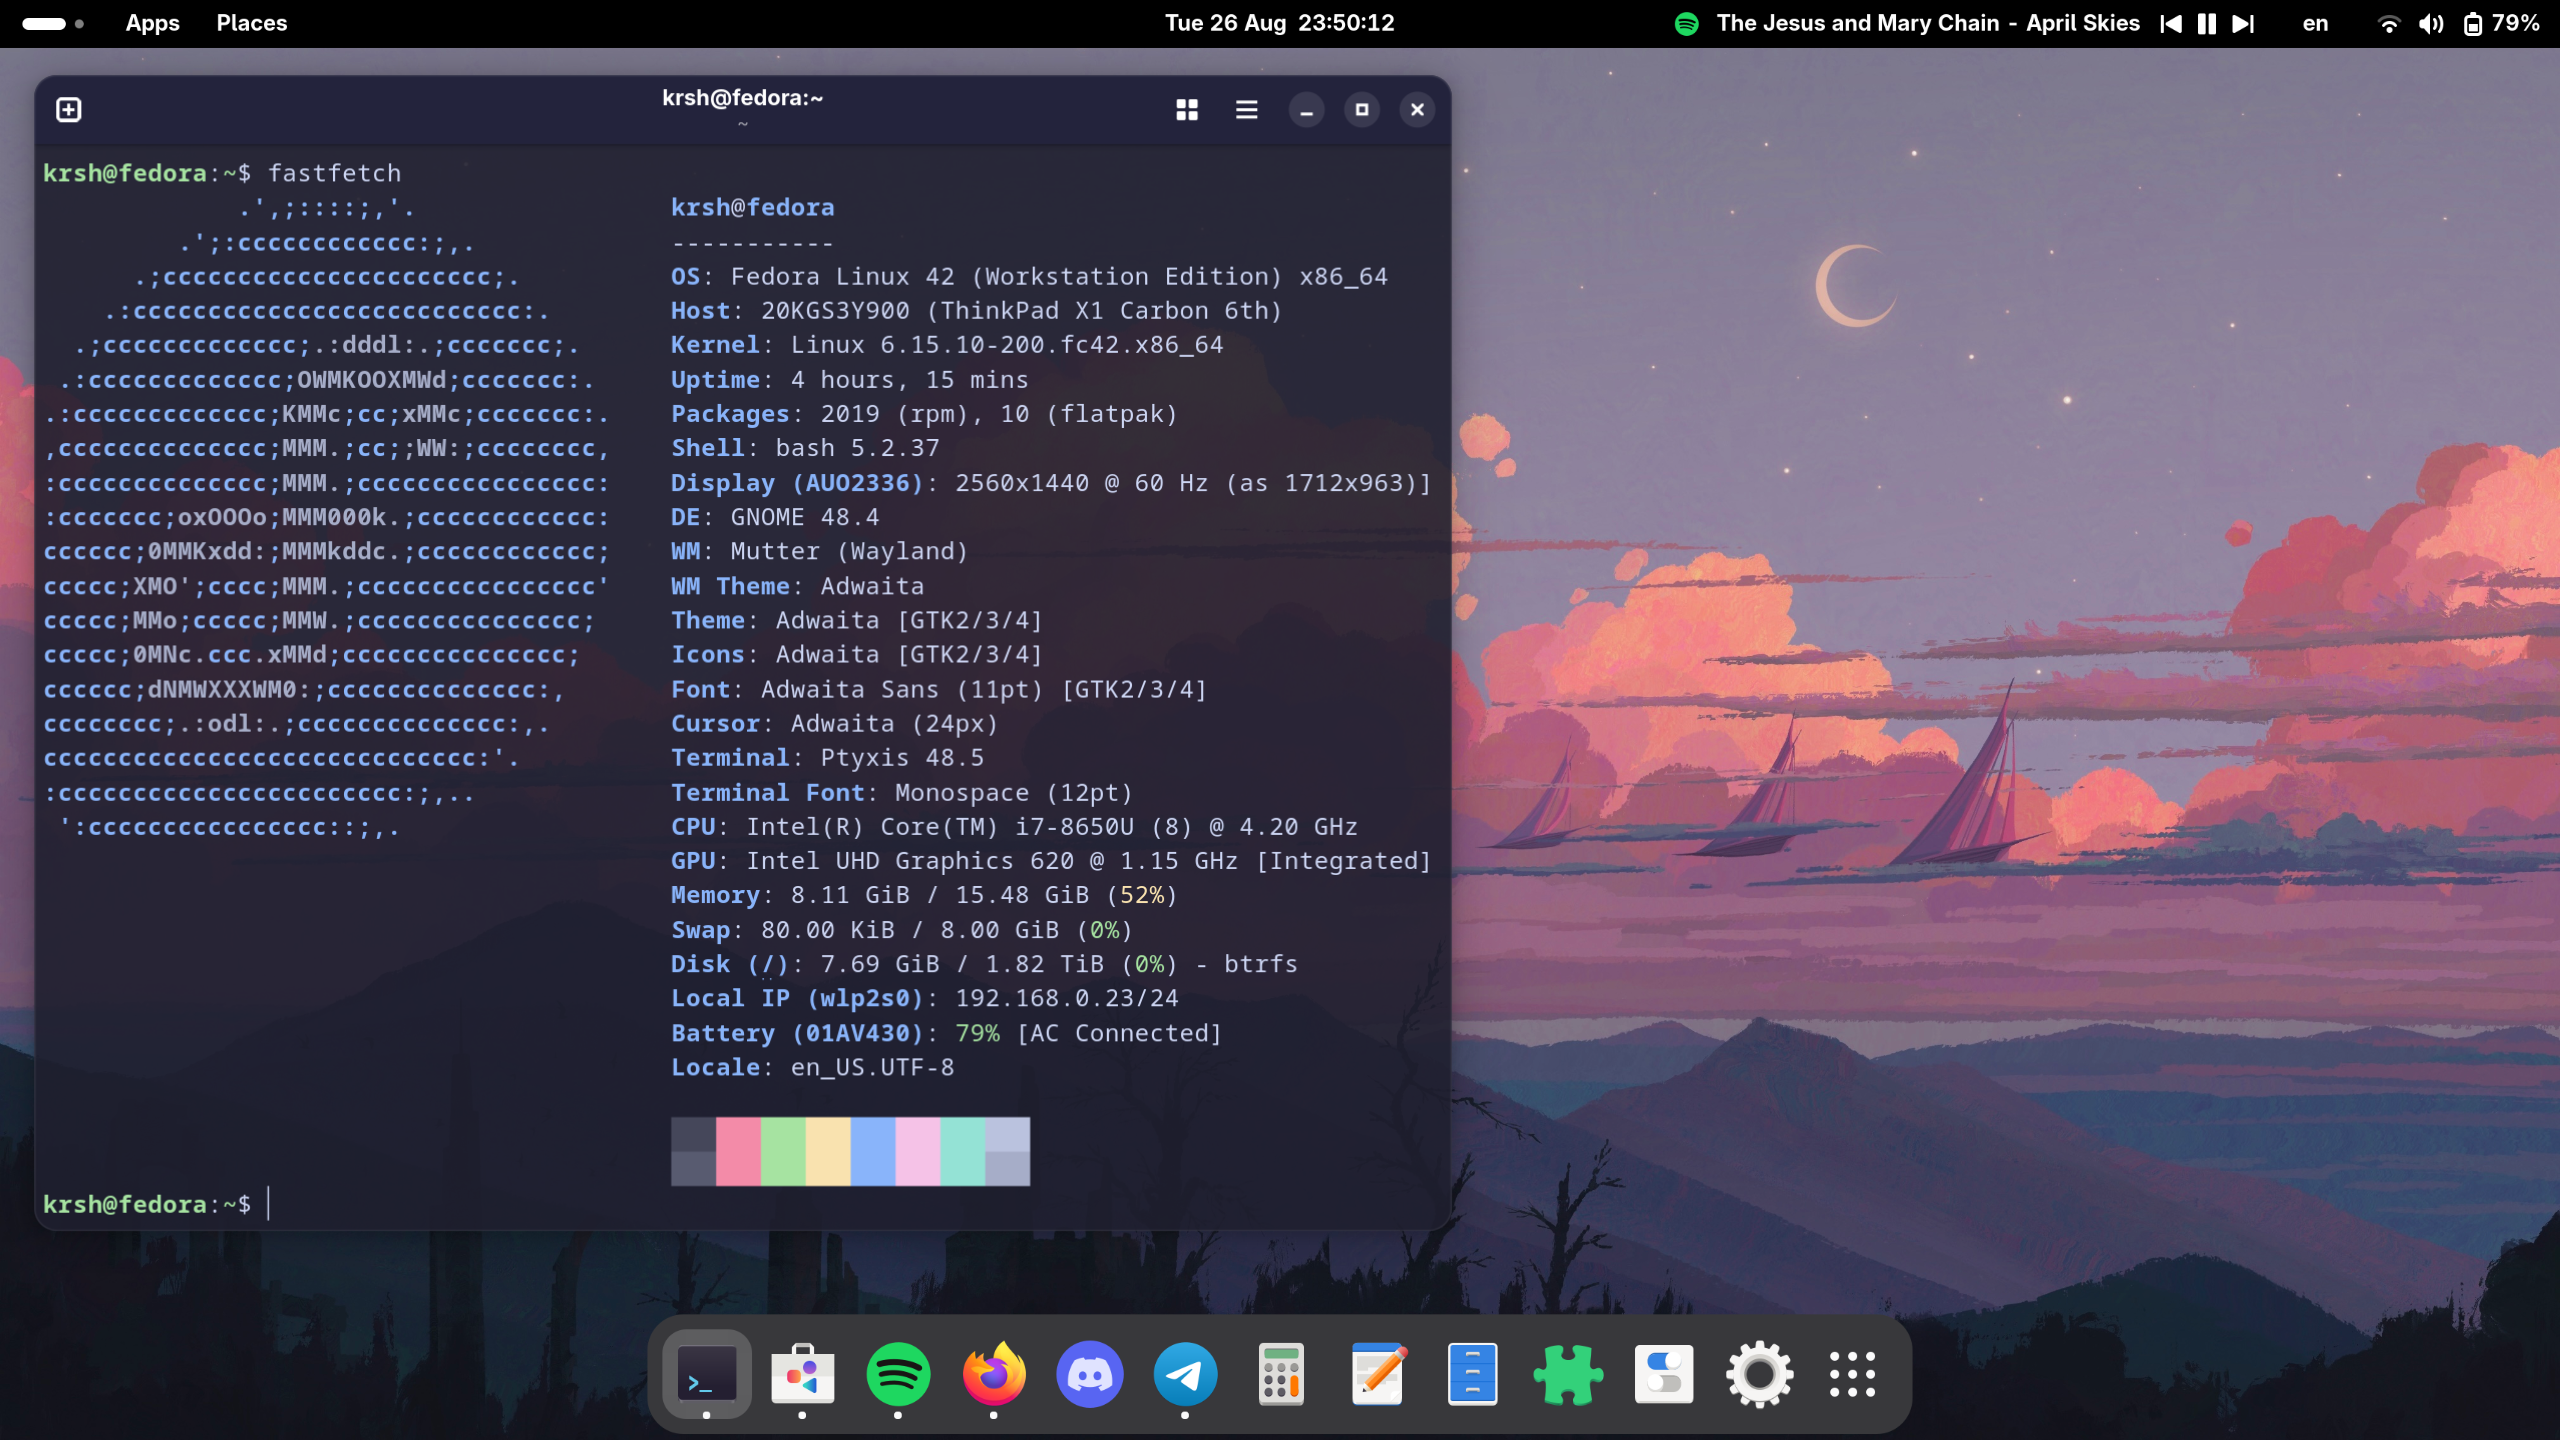Open the Extensions puzzle-piece app
The height and width of the screenshot is (1440, 2560).
[1567, 1374]
